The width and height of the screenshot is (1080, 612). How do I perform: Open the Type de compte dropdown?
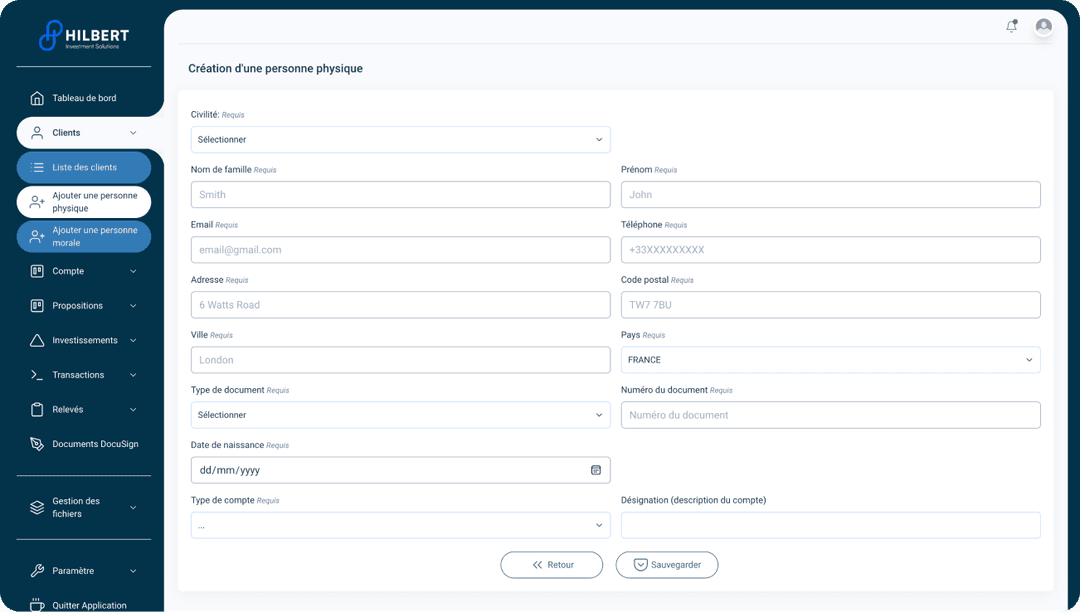[400, 525]
